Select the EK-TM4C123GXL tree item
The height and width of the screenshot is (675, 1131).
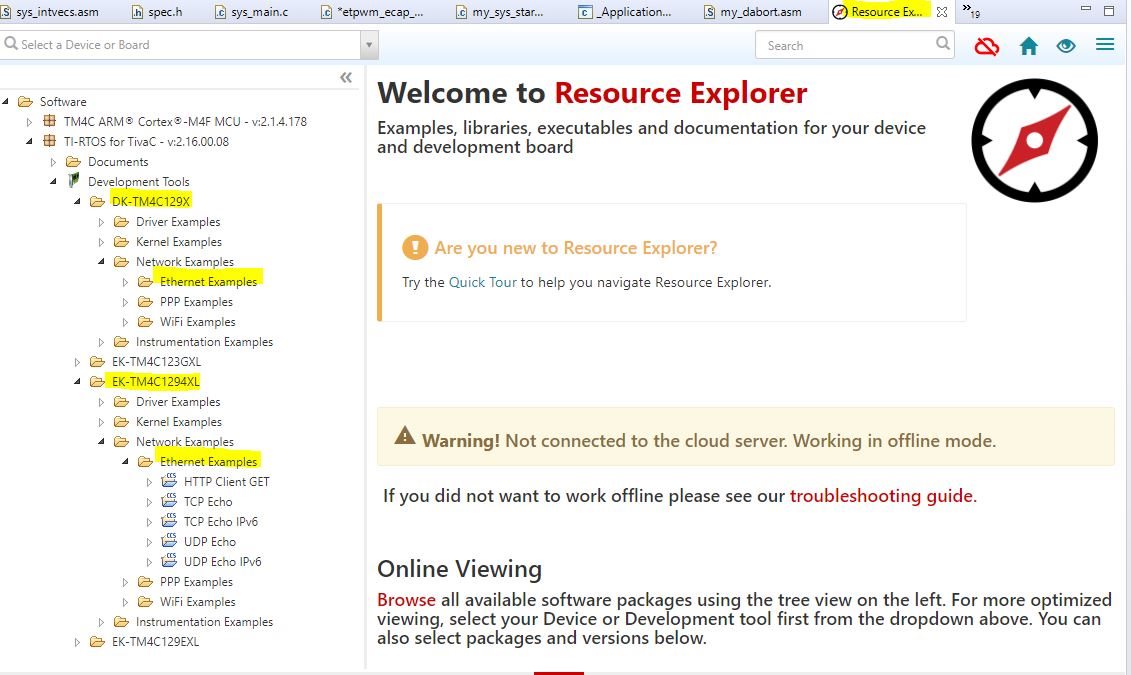156,362
